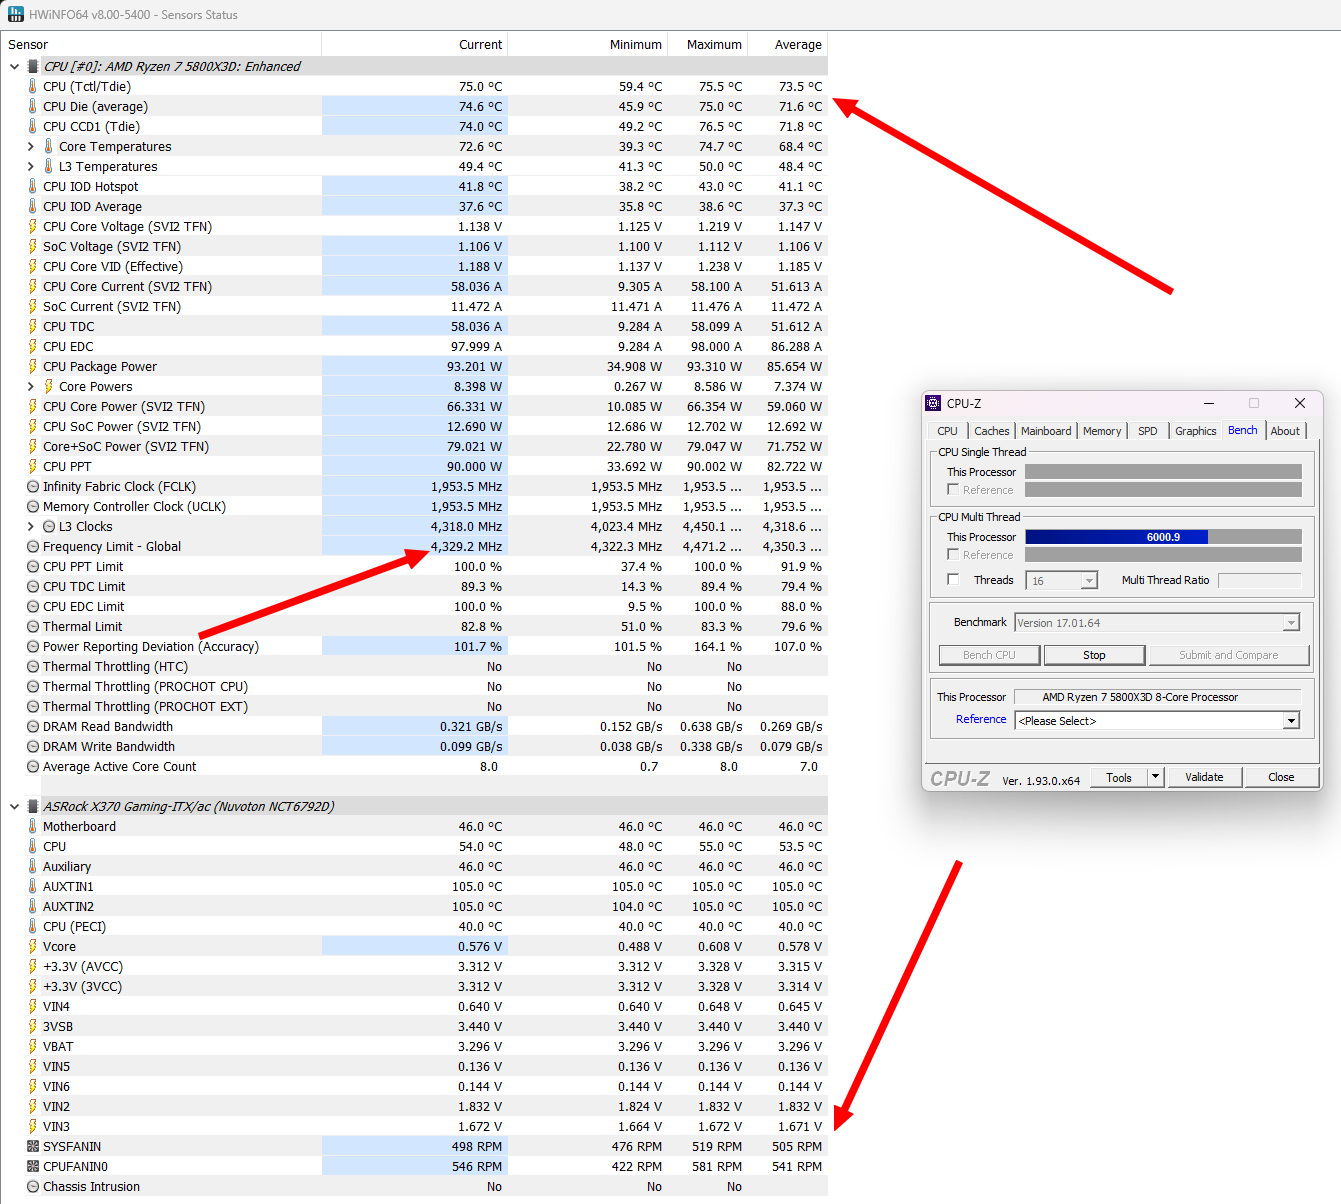The image size is (1341, 1204).
Task: Click lightning icon beside CPU Package Power
Action: tap(33, 366)
